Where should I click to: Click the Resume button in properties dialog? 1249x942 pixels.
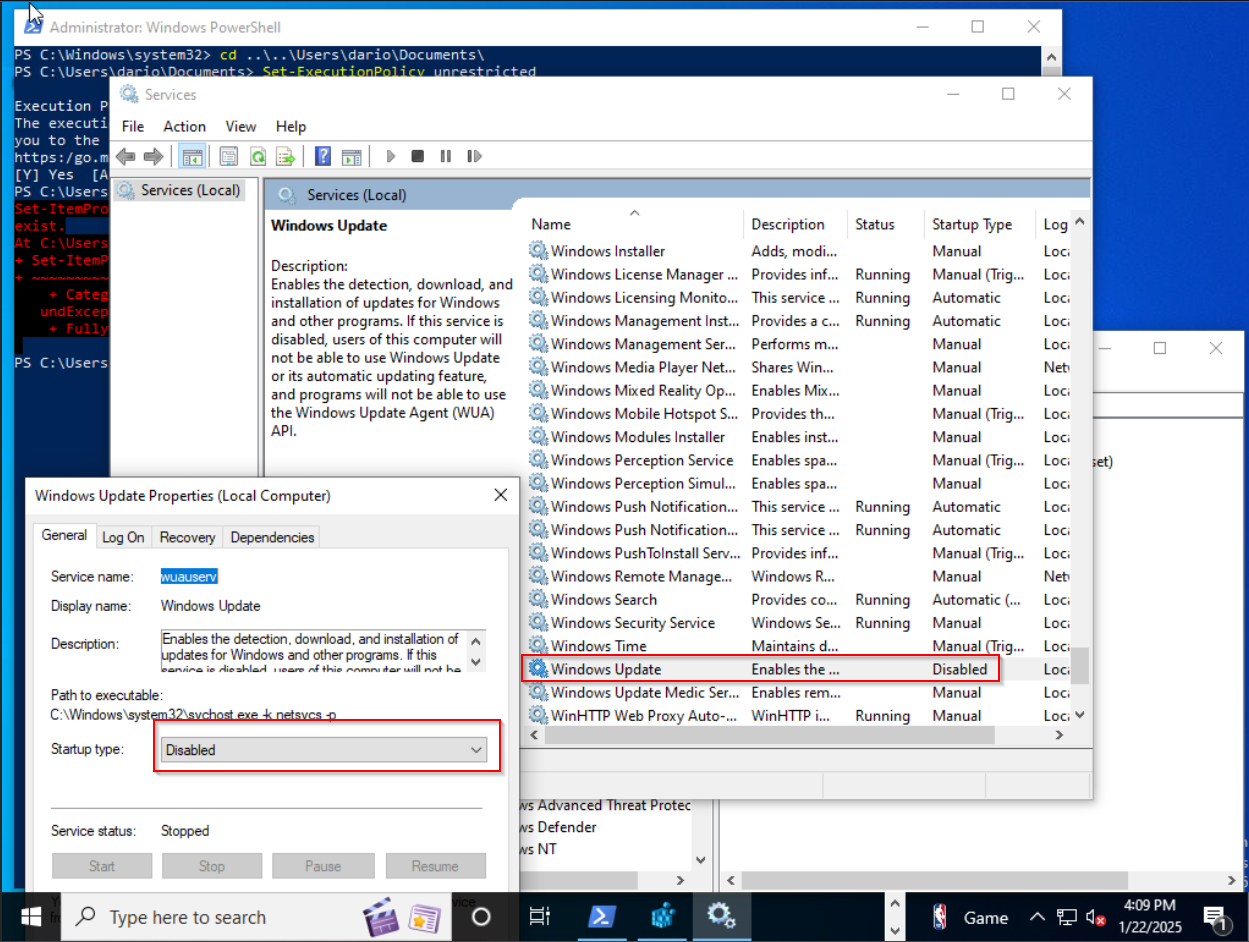tap(435, 866)
